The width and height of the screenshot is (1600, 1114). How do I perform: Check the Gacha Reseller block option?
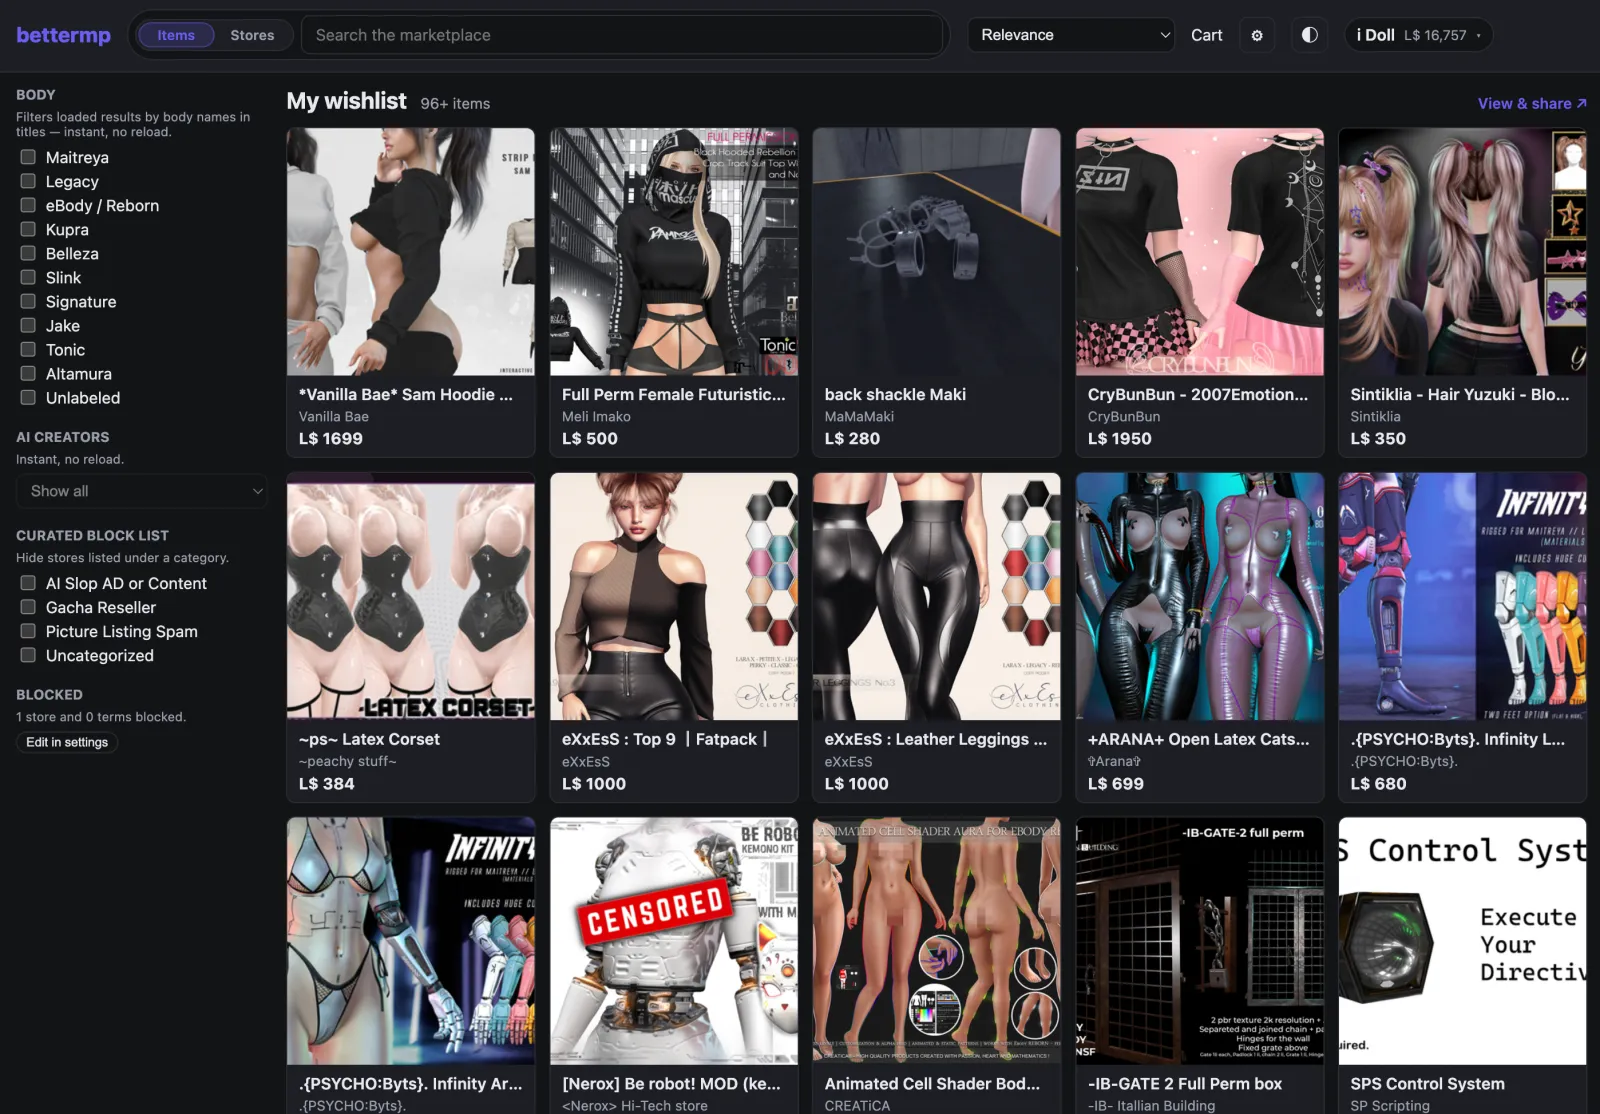coord(28,607)
